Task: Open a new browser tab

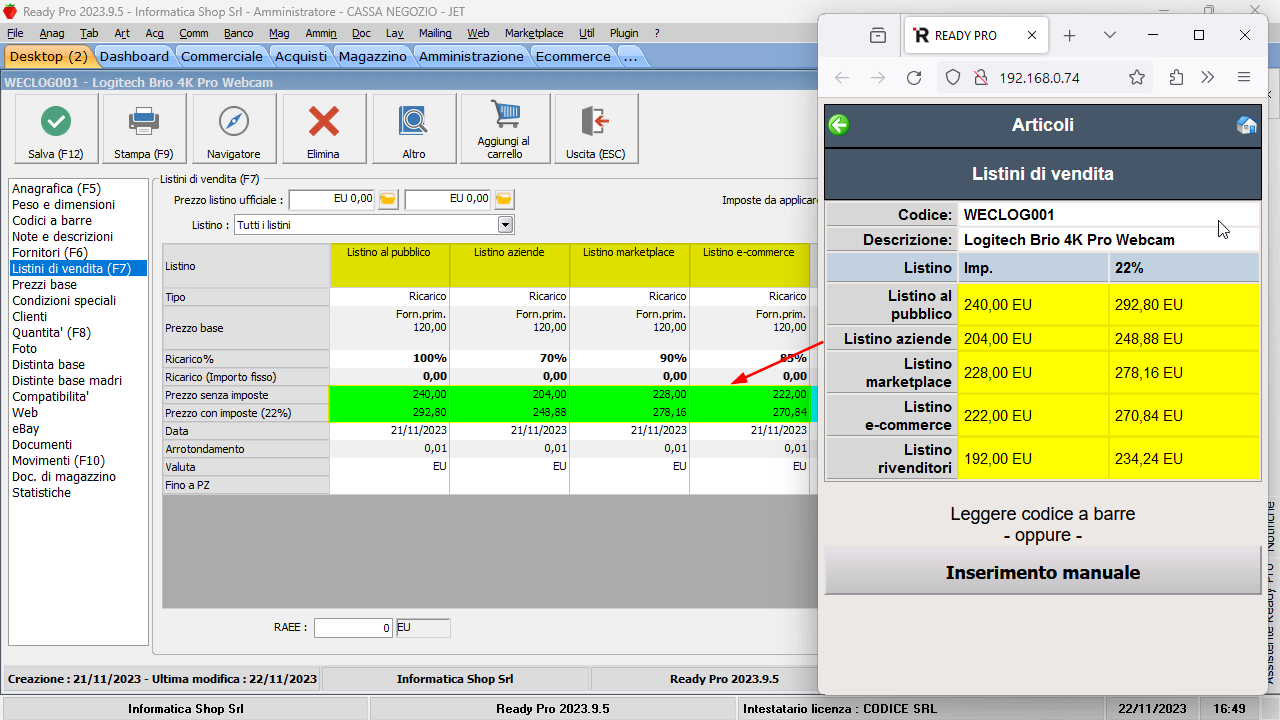Action: click(1069, 35)
